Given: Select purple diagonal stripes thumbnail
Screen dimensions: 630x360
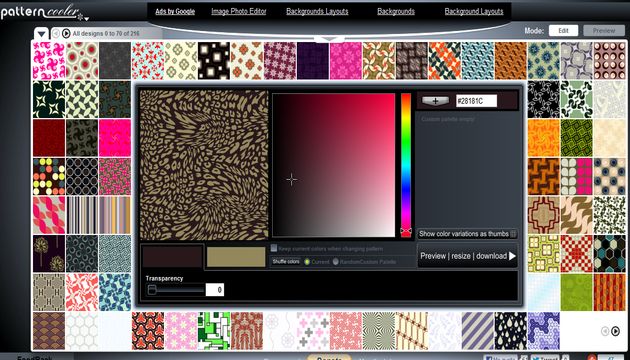Looking at the screenshot, I should [477, 331].
